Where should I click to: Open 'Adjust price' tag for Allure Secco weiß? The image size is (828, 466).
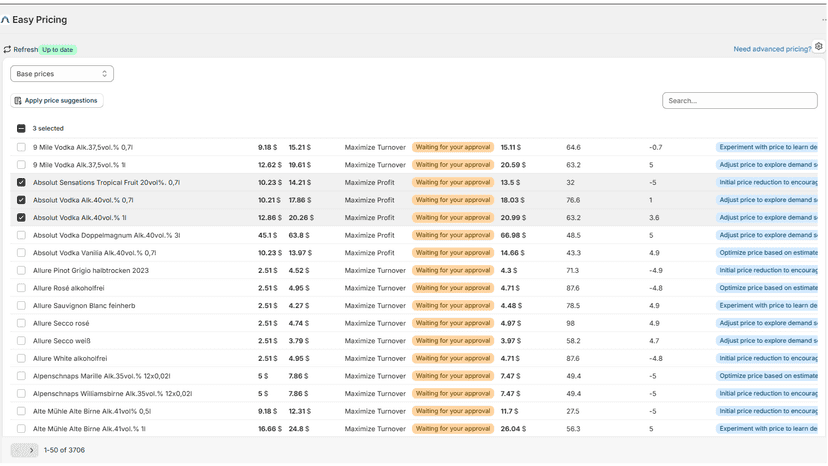767,341
